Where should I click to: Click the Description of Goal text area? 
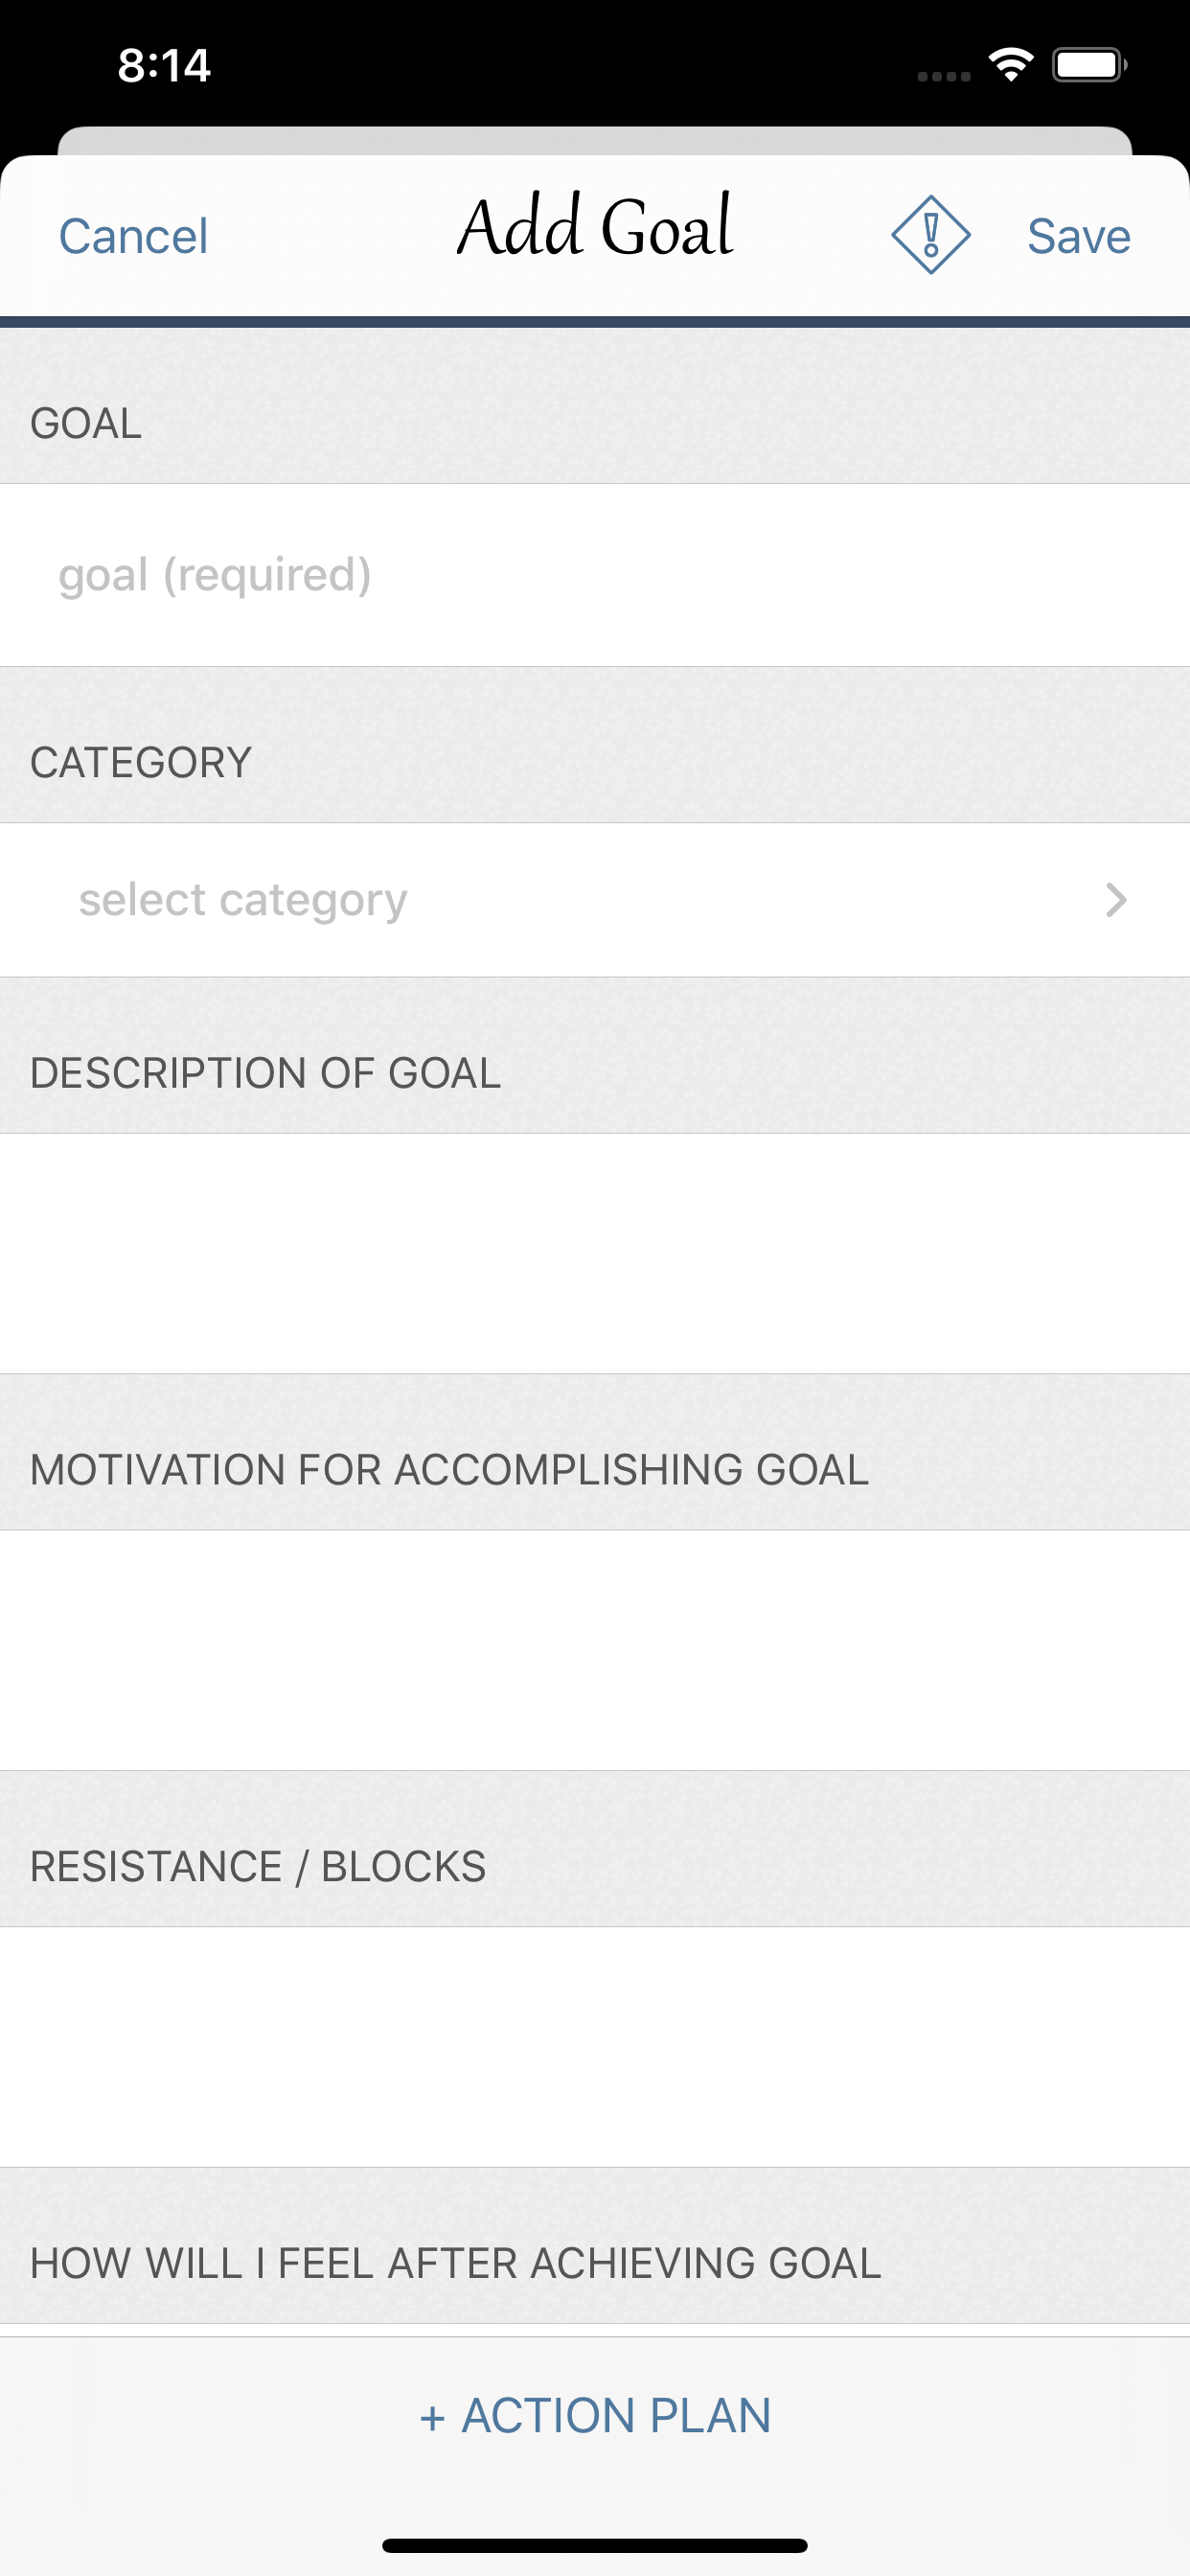point(595,1253)
